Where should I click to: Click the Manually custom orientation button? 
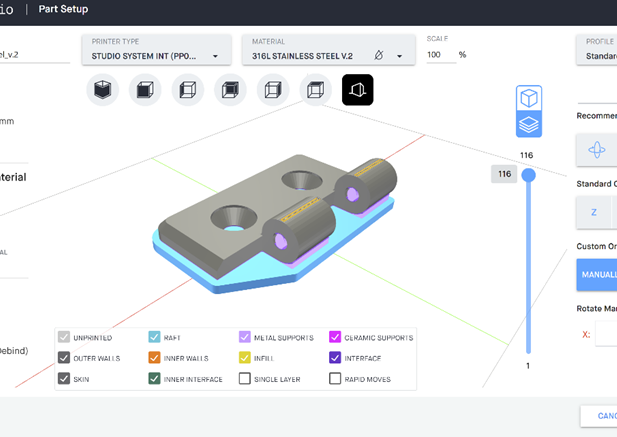[597, 273]
